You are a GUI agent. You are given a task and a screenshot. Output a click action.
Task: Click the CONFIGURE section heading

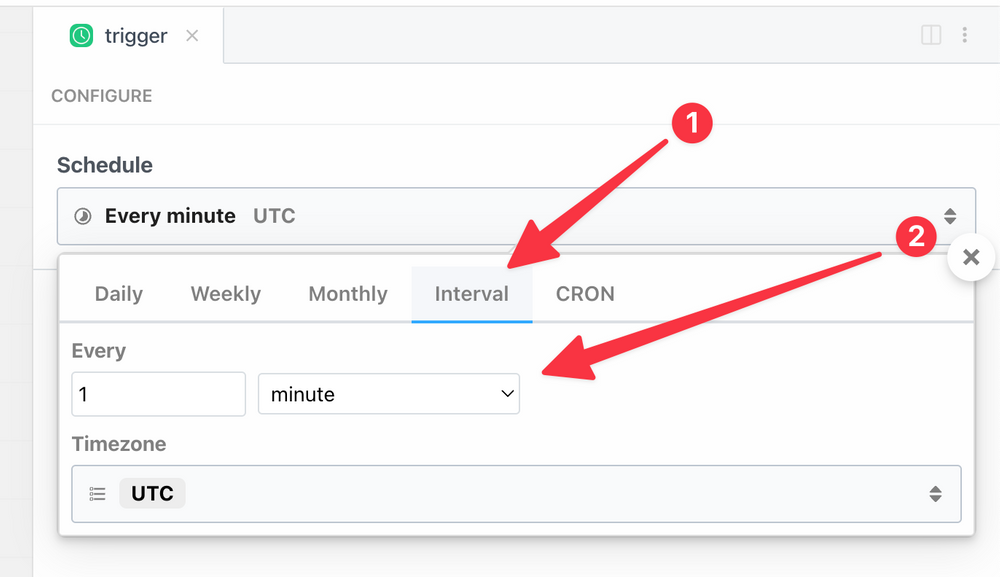[102, 96]
